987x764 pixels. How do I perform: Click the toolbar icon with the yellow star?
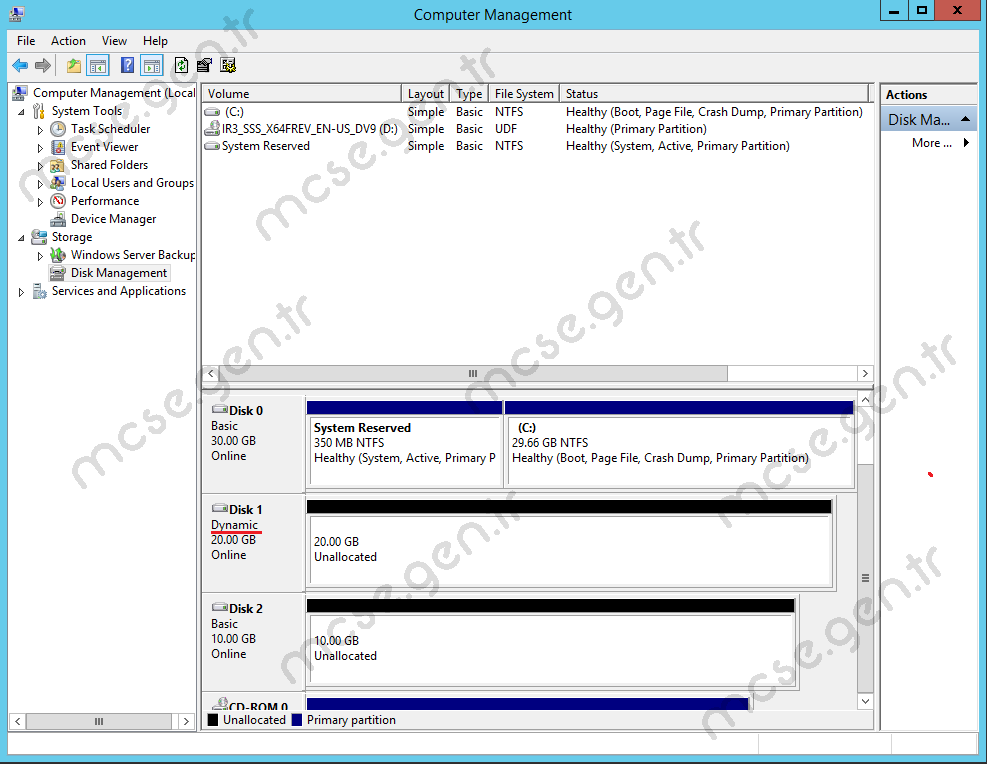[x=228, y=65]
